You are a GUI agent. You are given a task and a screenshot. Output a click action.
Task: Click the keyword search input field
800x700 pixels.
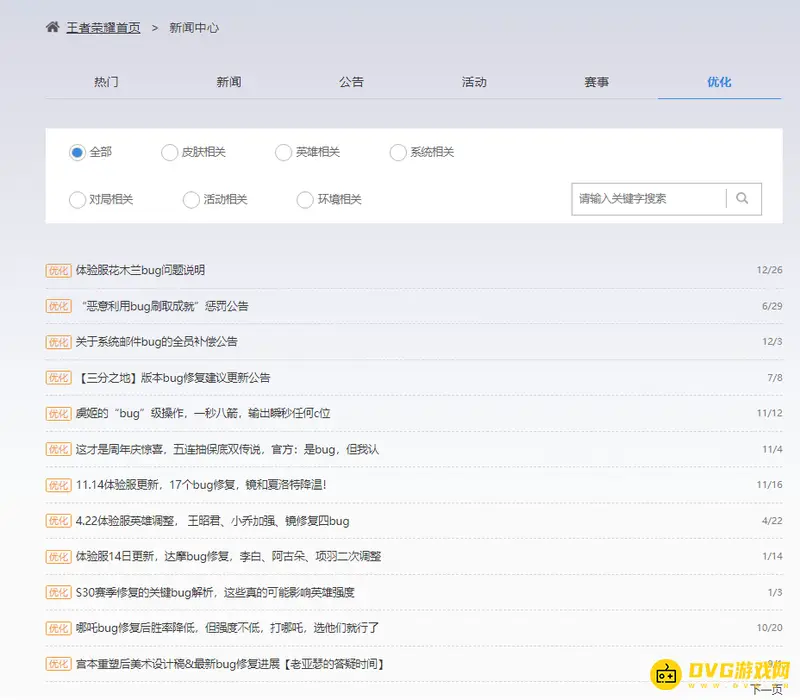[645, 198]
